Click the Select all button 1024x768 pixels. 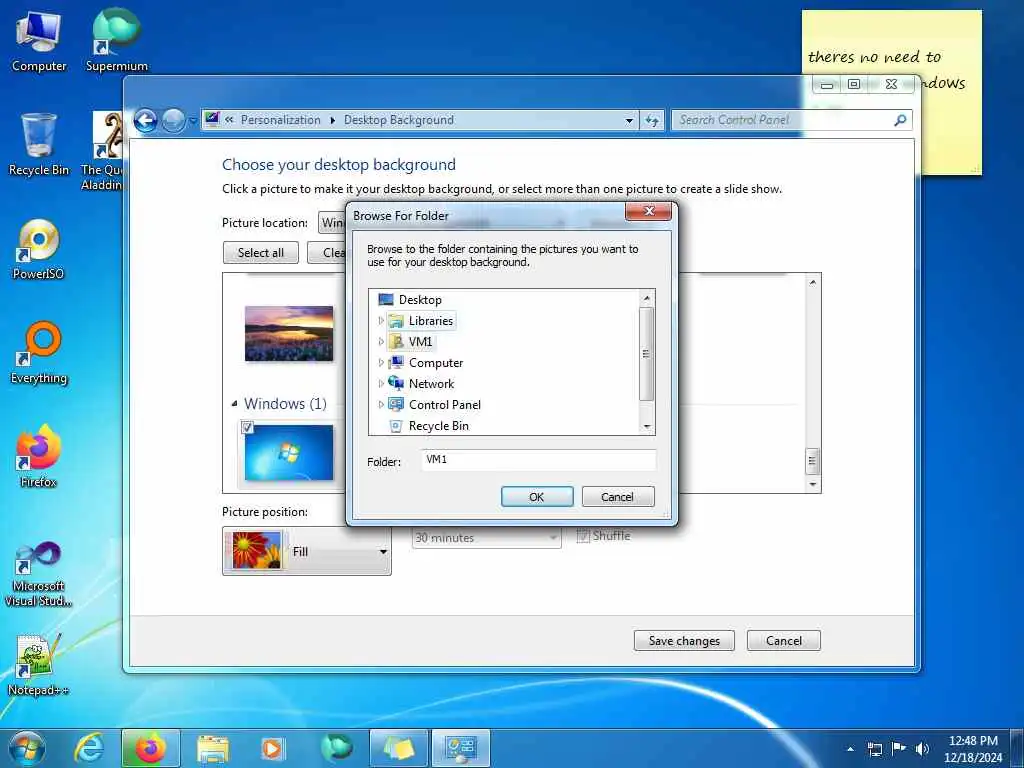point(261,253)
